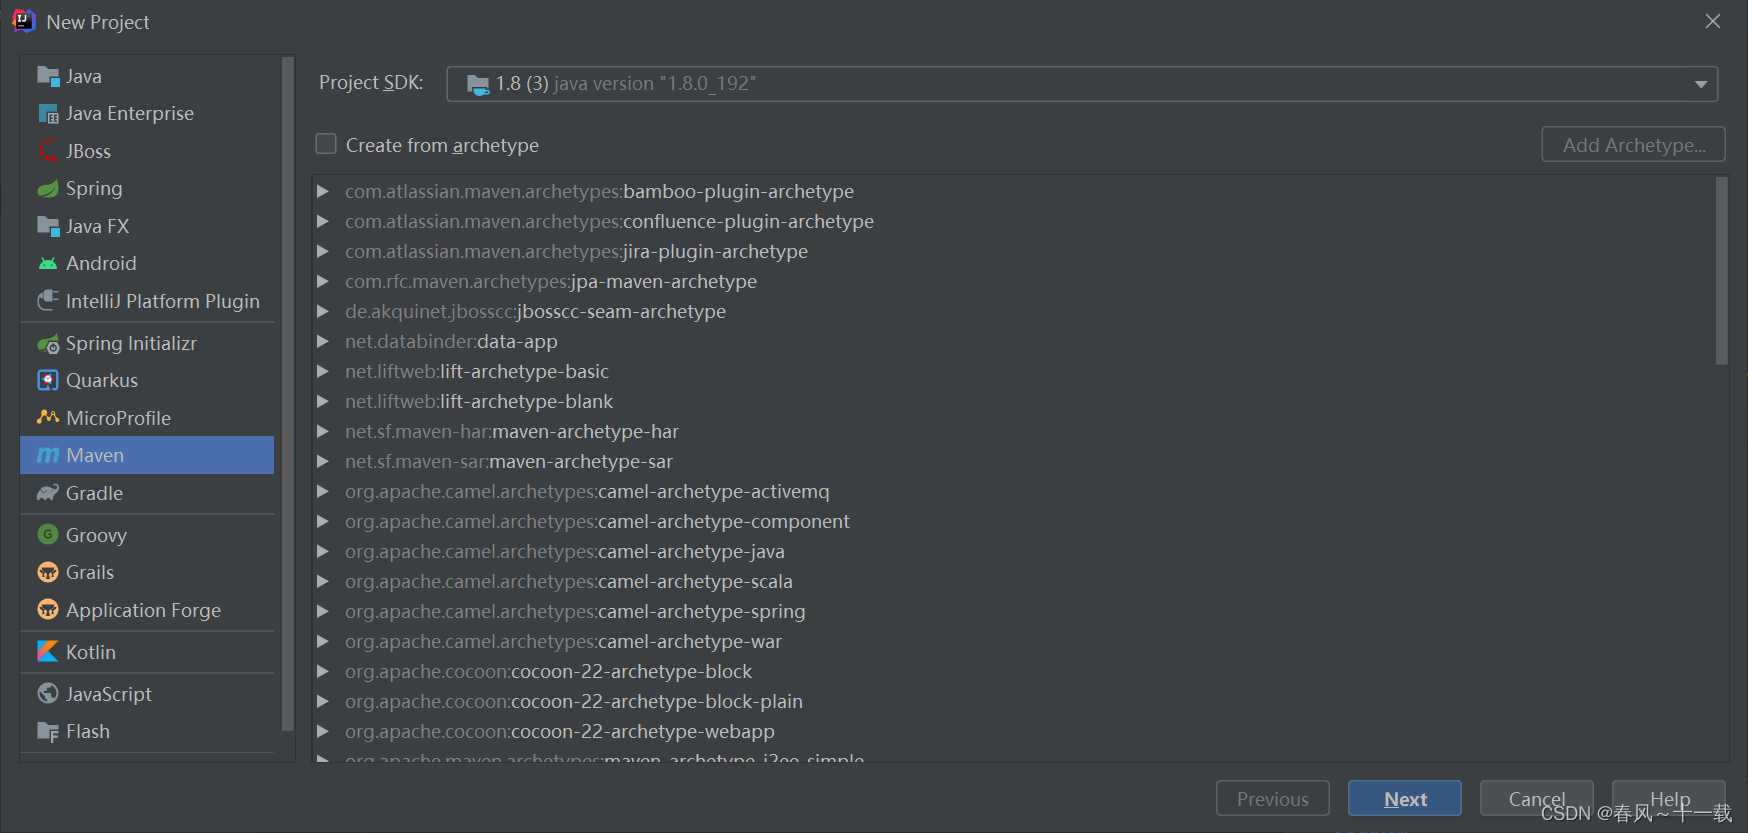
Task: Click the Gradle elephant icon
Action: click(48, 493)
